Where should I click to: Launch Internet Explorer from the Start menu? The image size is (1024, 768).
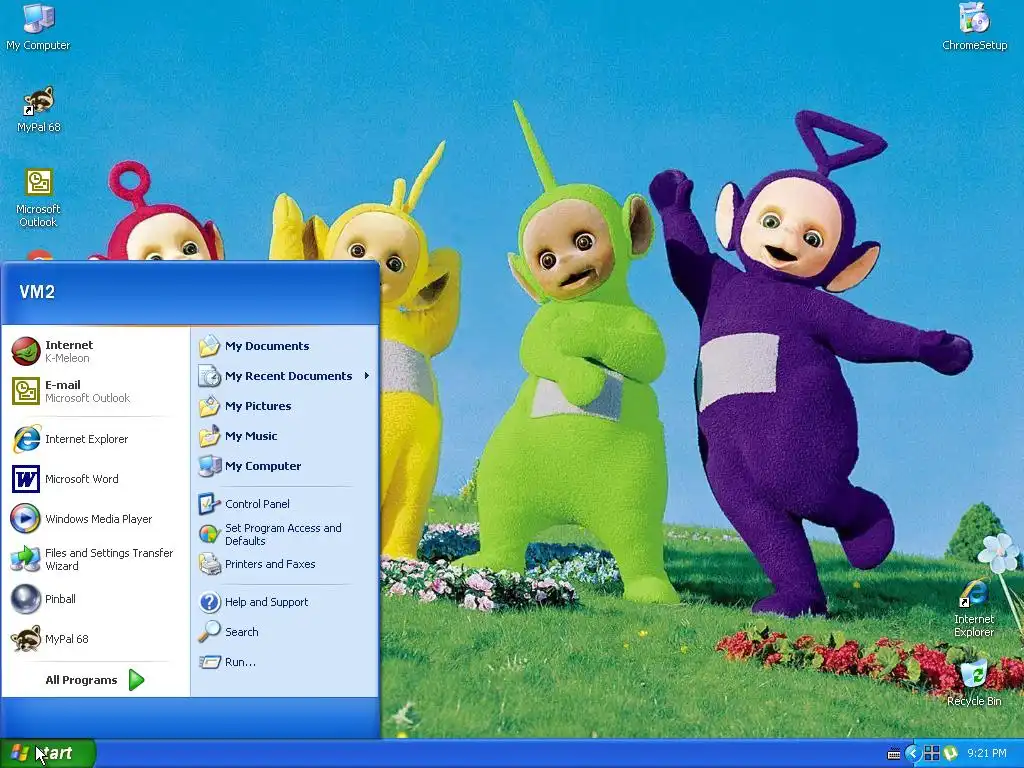point(95,439)
